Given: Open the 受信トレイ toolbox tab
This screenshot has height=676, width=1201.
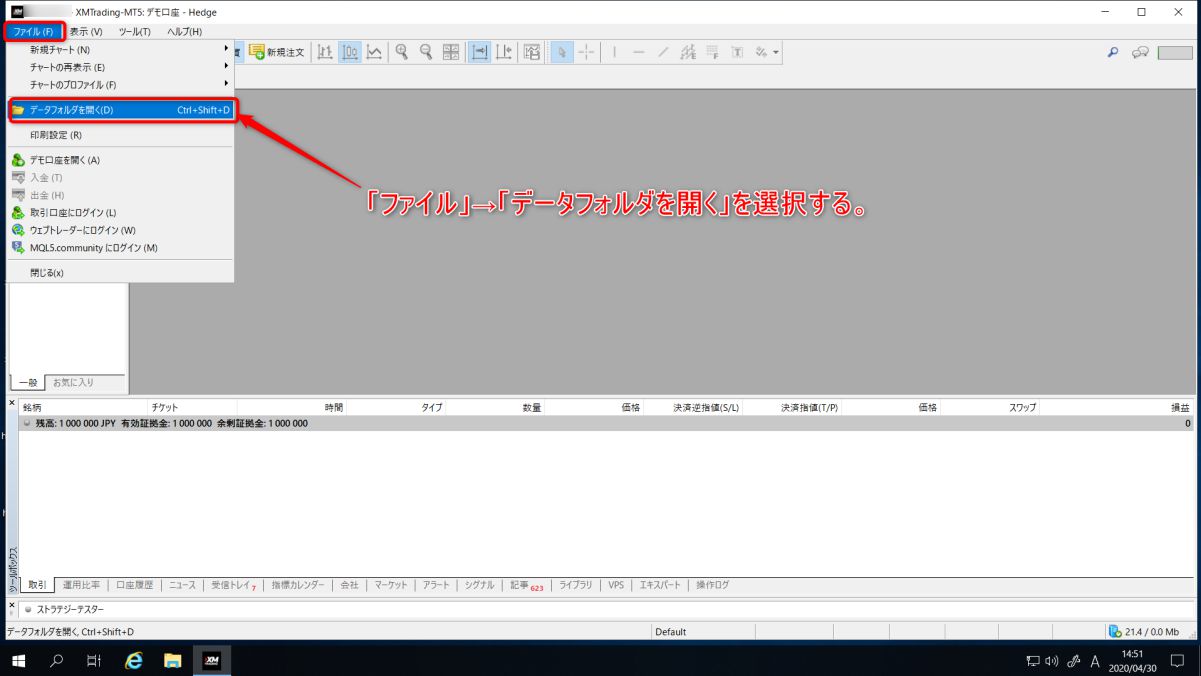Looking at the screenshot, I should [234, 585].
